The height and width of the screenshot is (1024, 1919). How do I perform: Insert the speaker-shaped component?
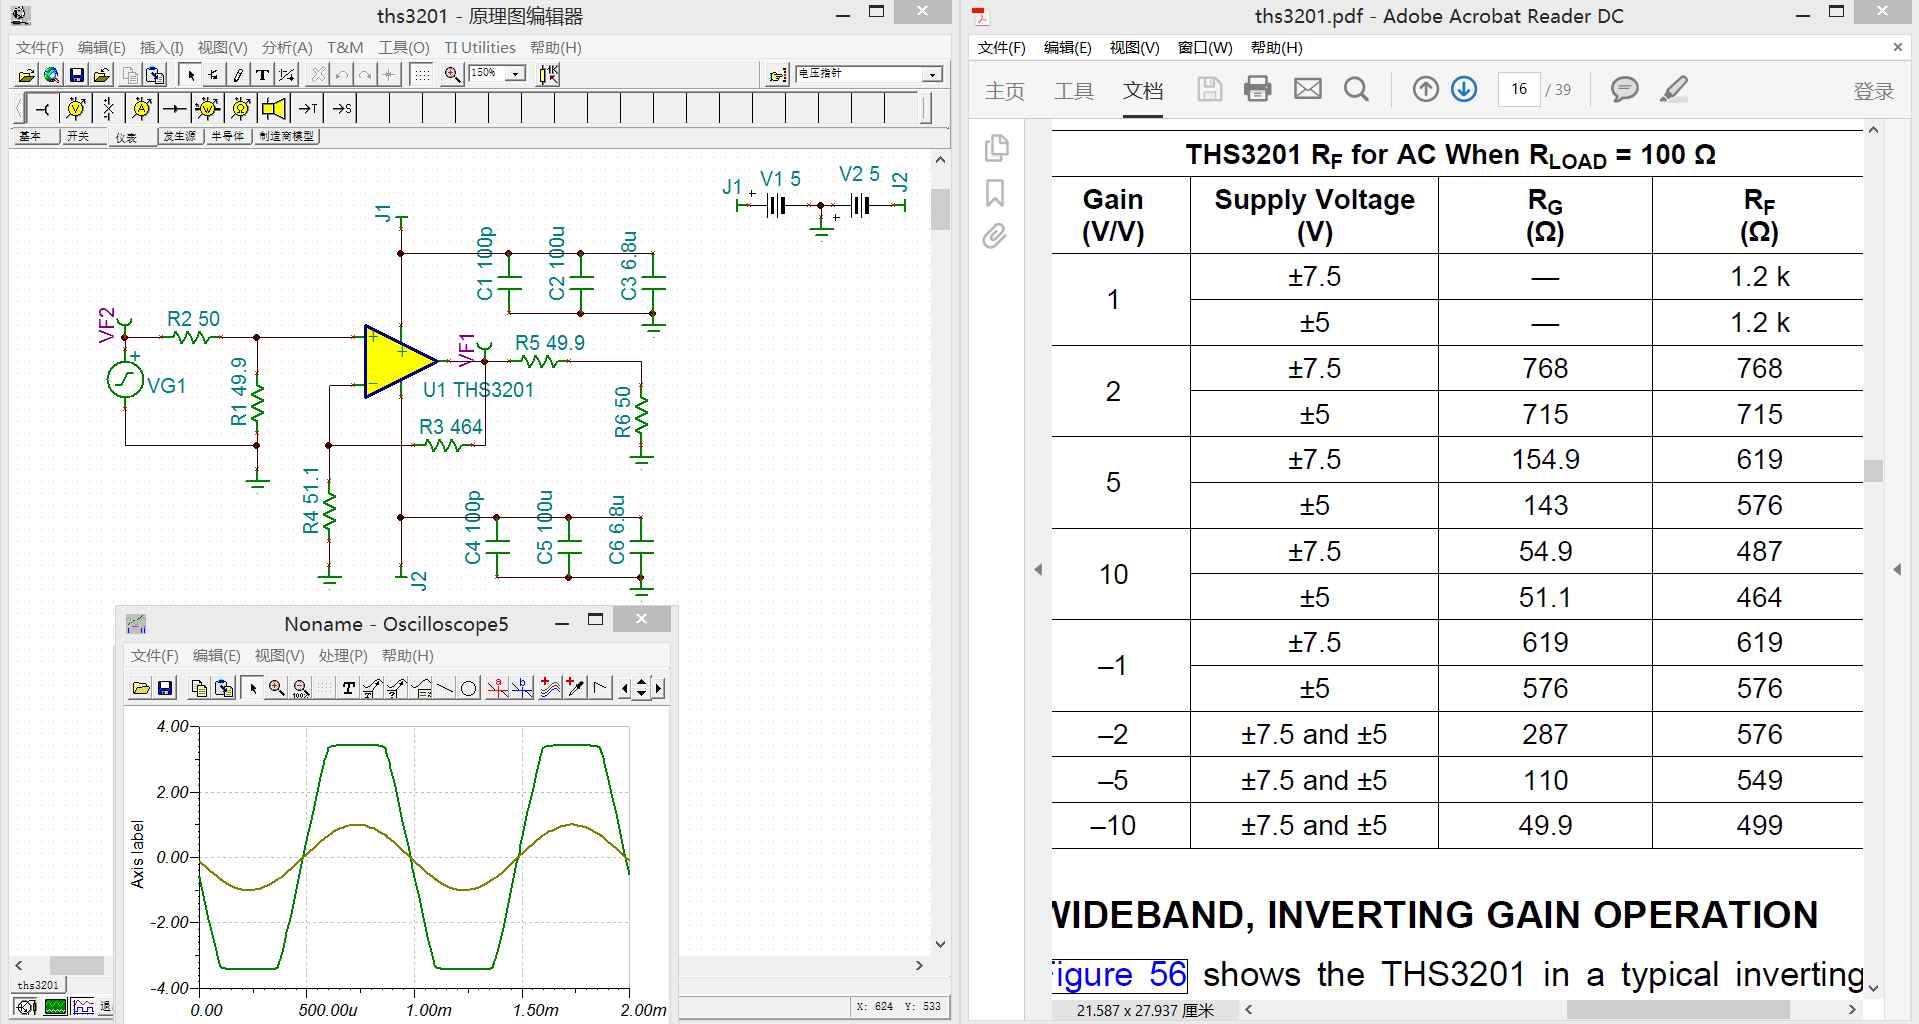(x=274, y=108)
